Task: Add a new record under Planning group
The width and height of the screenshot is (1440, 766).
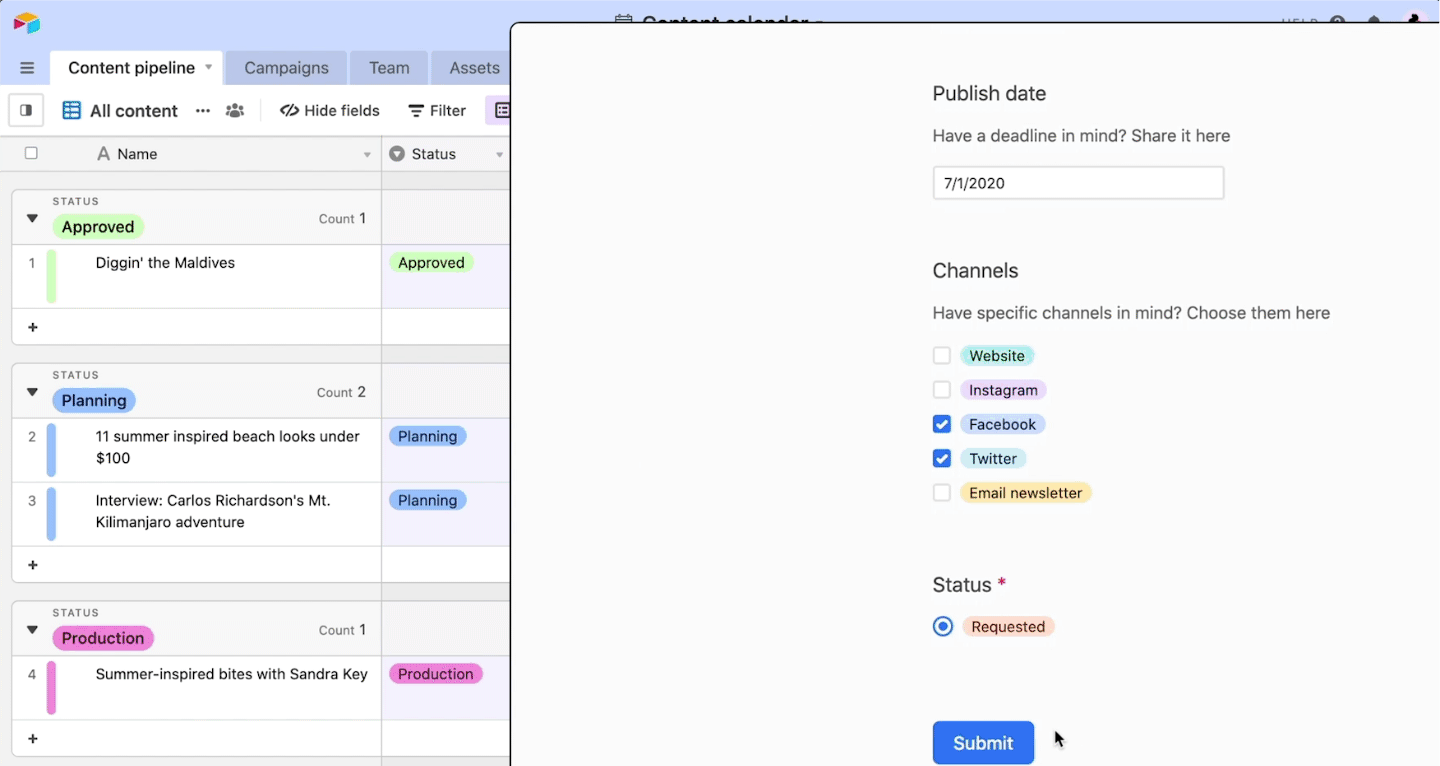Action: (33, 565)
